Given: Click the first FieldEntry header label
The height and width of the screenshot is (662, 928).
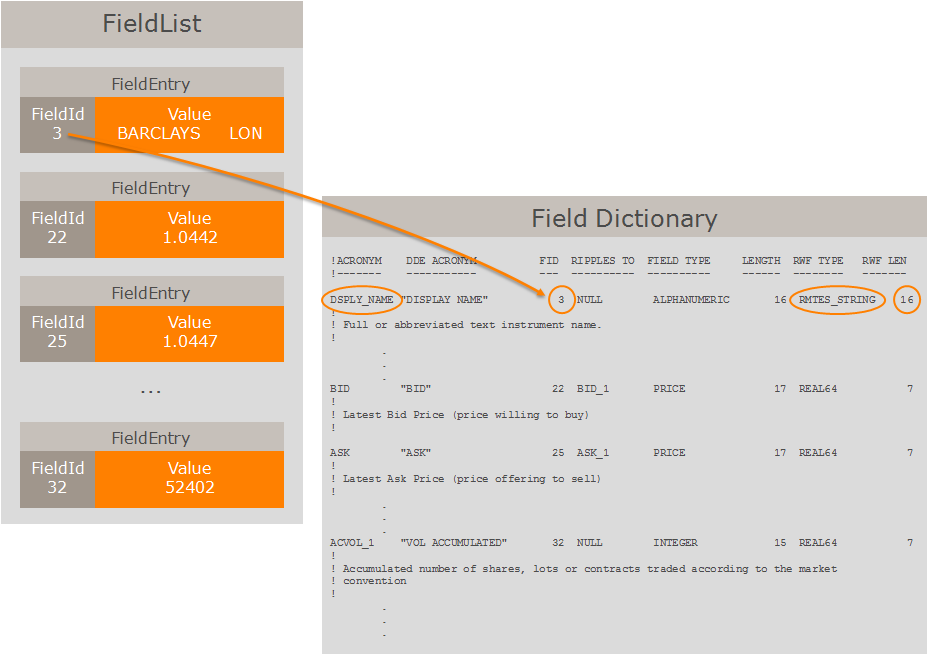Looking at the screenshot, I should pos(152,83).
